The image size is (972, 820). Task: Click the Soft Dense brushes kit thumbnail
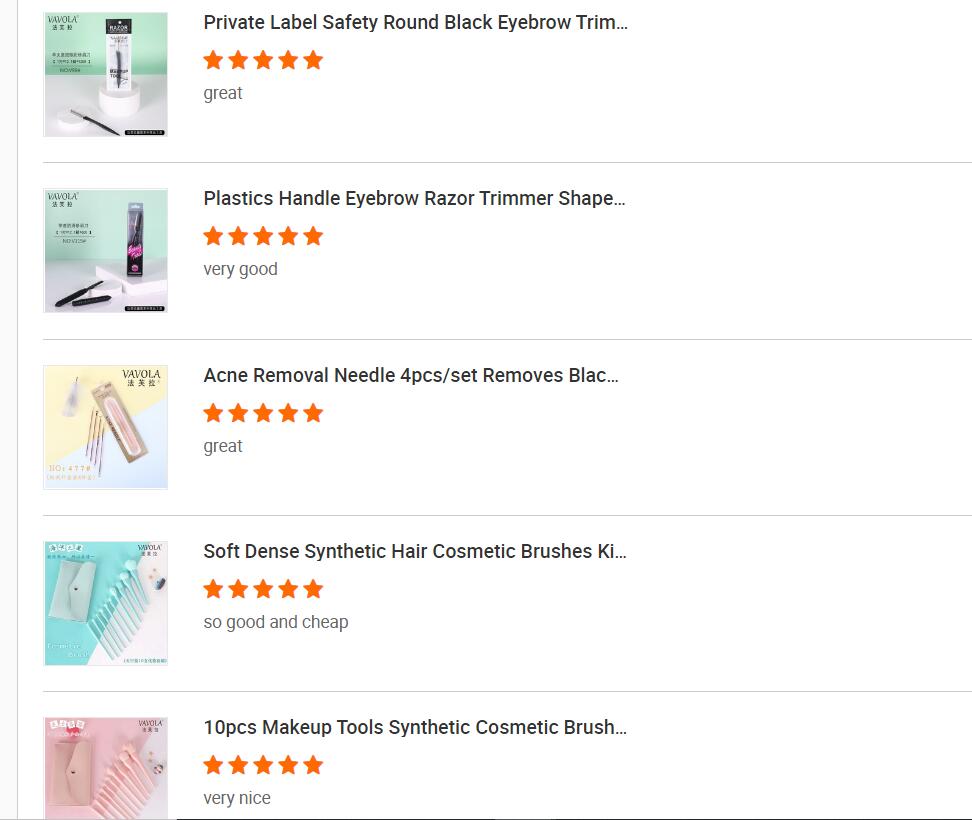105,603
